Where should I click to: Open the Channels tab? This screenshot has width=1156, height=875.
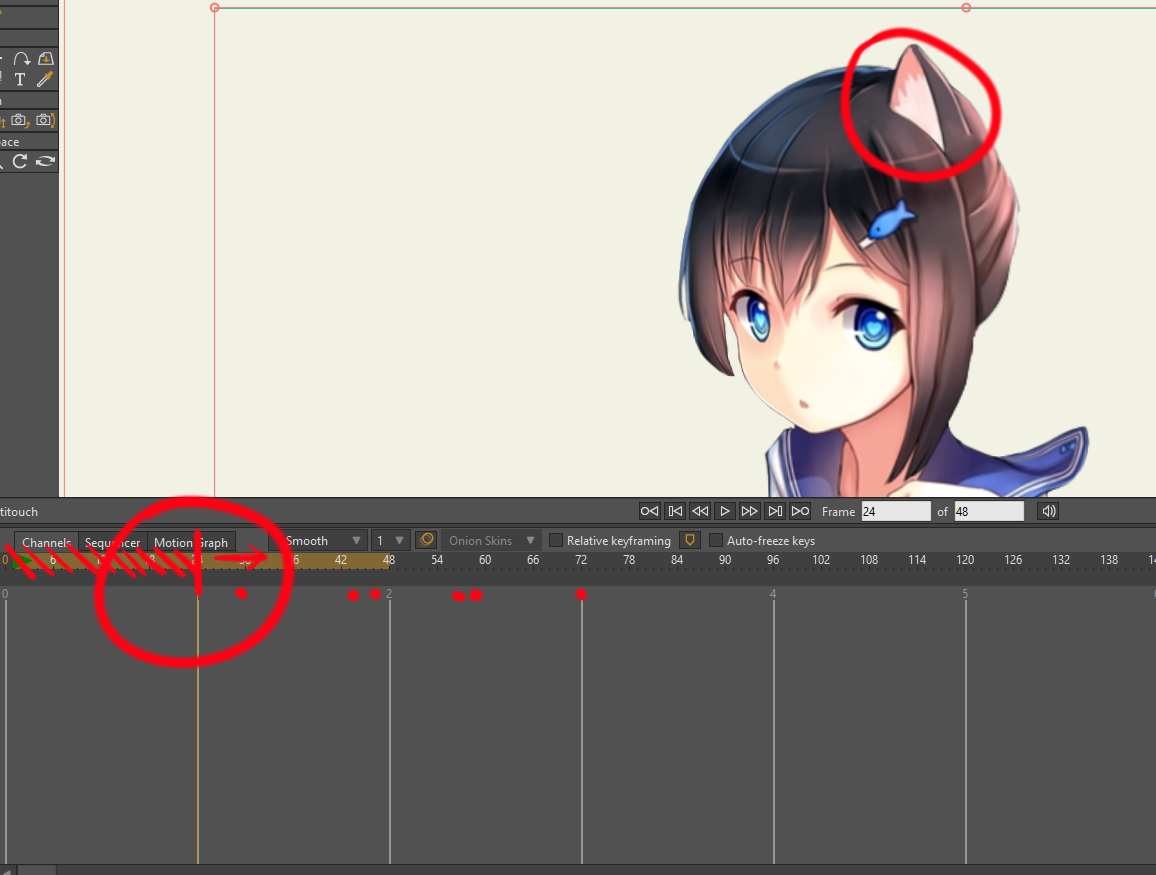46,543
